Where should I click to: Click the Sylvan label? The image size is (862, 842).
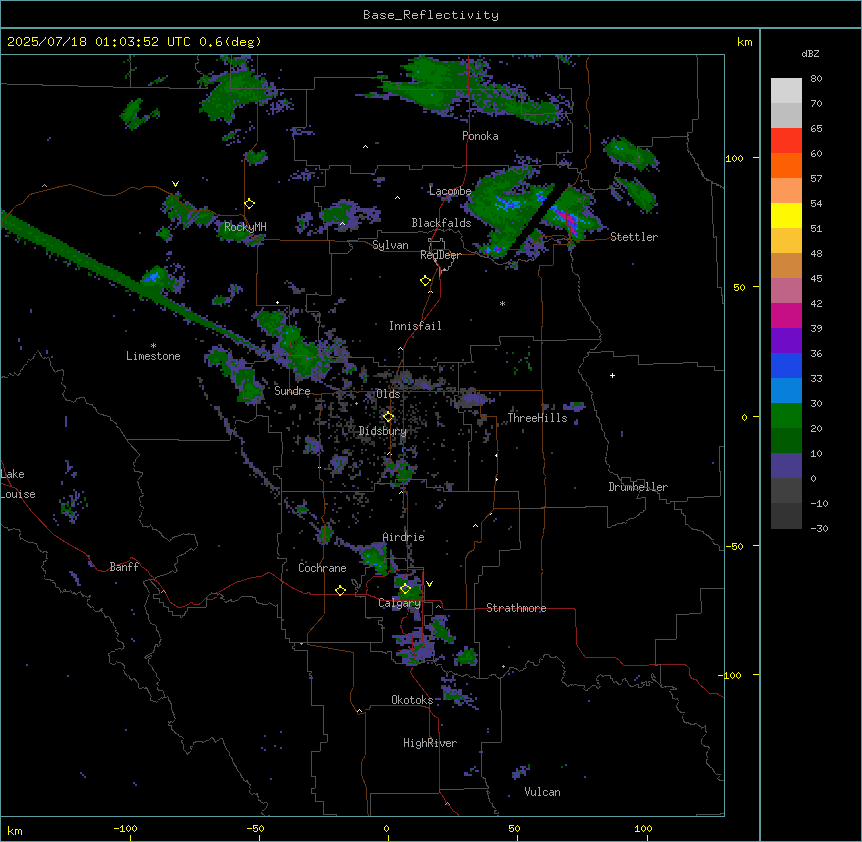click(390, 245)
